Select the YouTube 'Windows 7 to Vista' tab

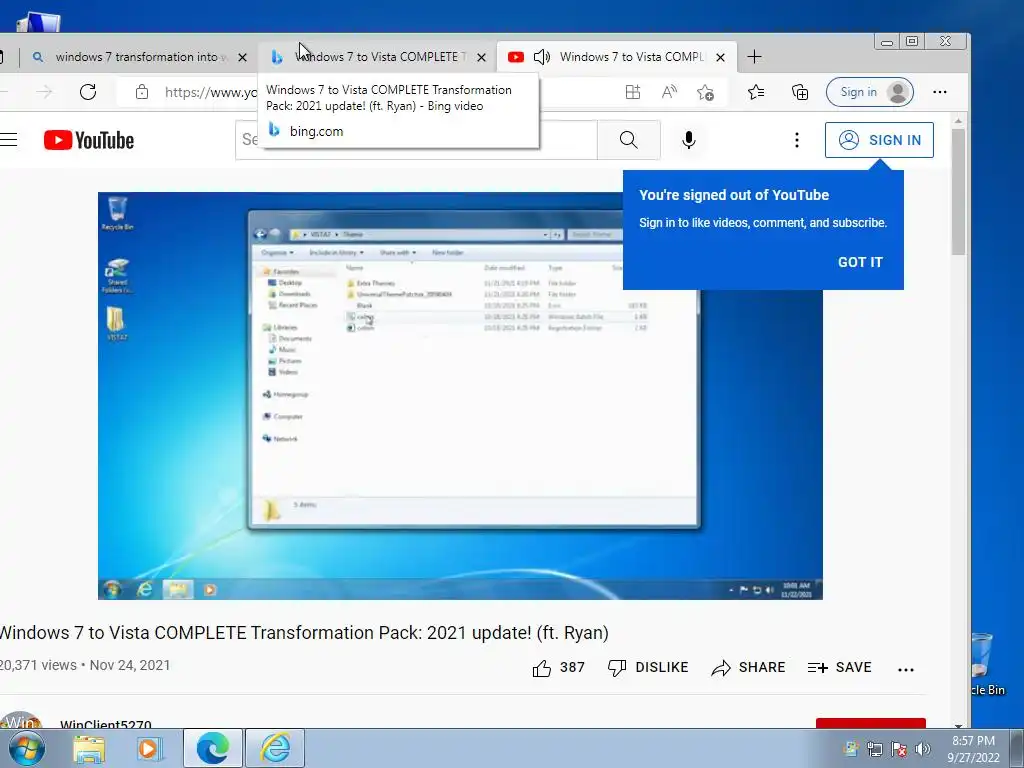click(x=617, y=57)
